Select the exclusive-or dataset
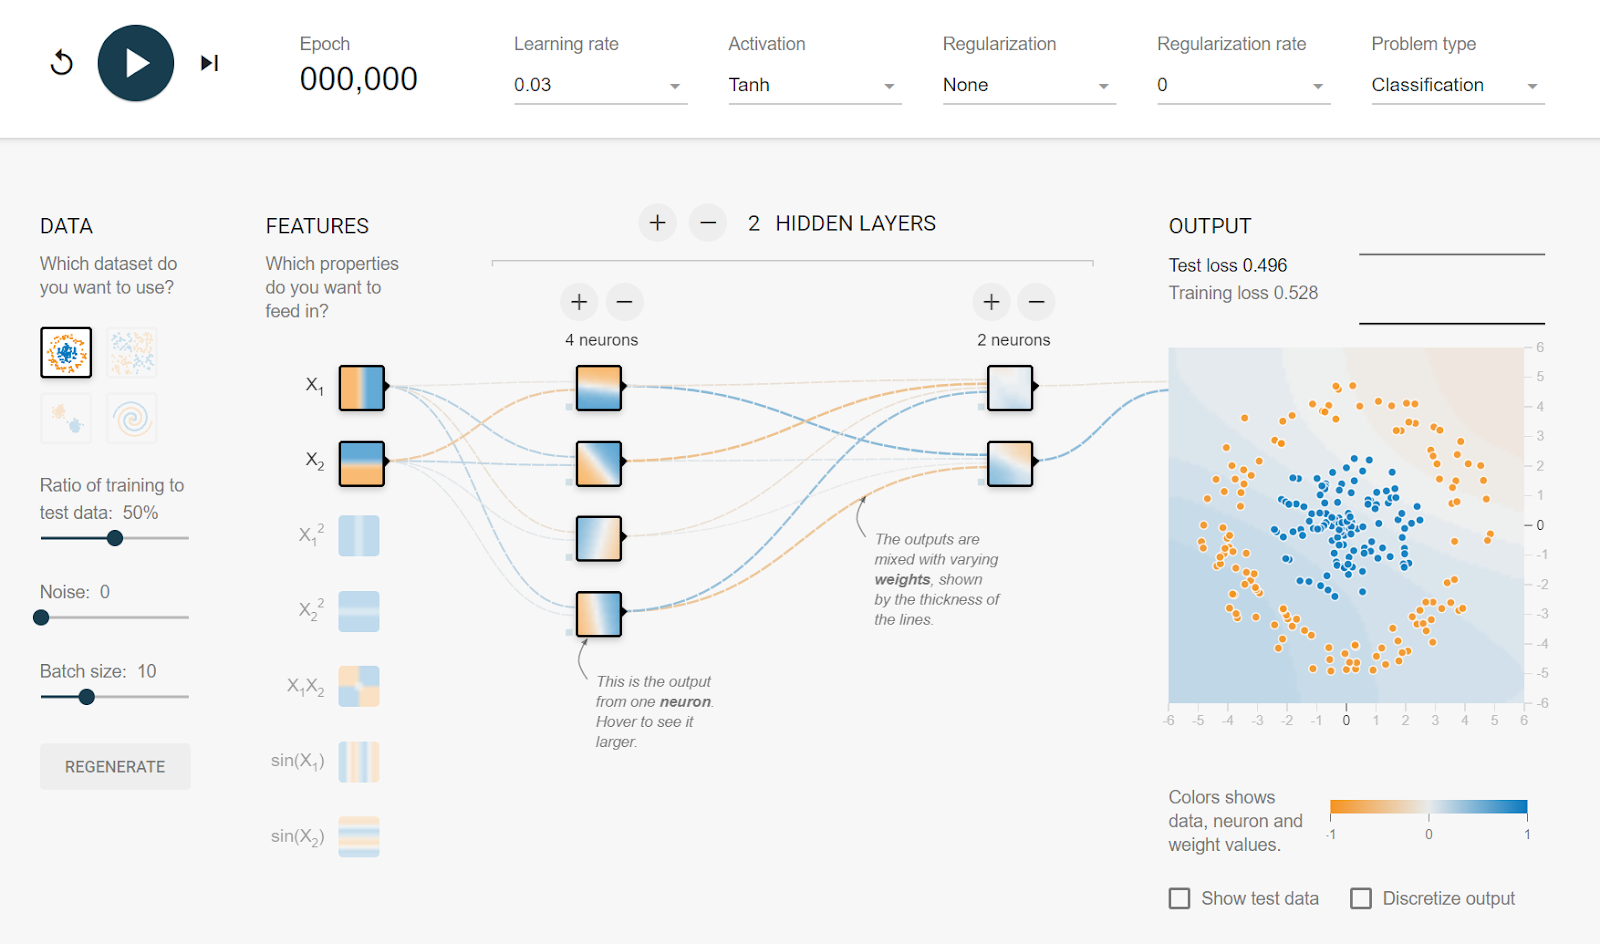This screenshot has width=1600, height=944. (x=131, y=352)
